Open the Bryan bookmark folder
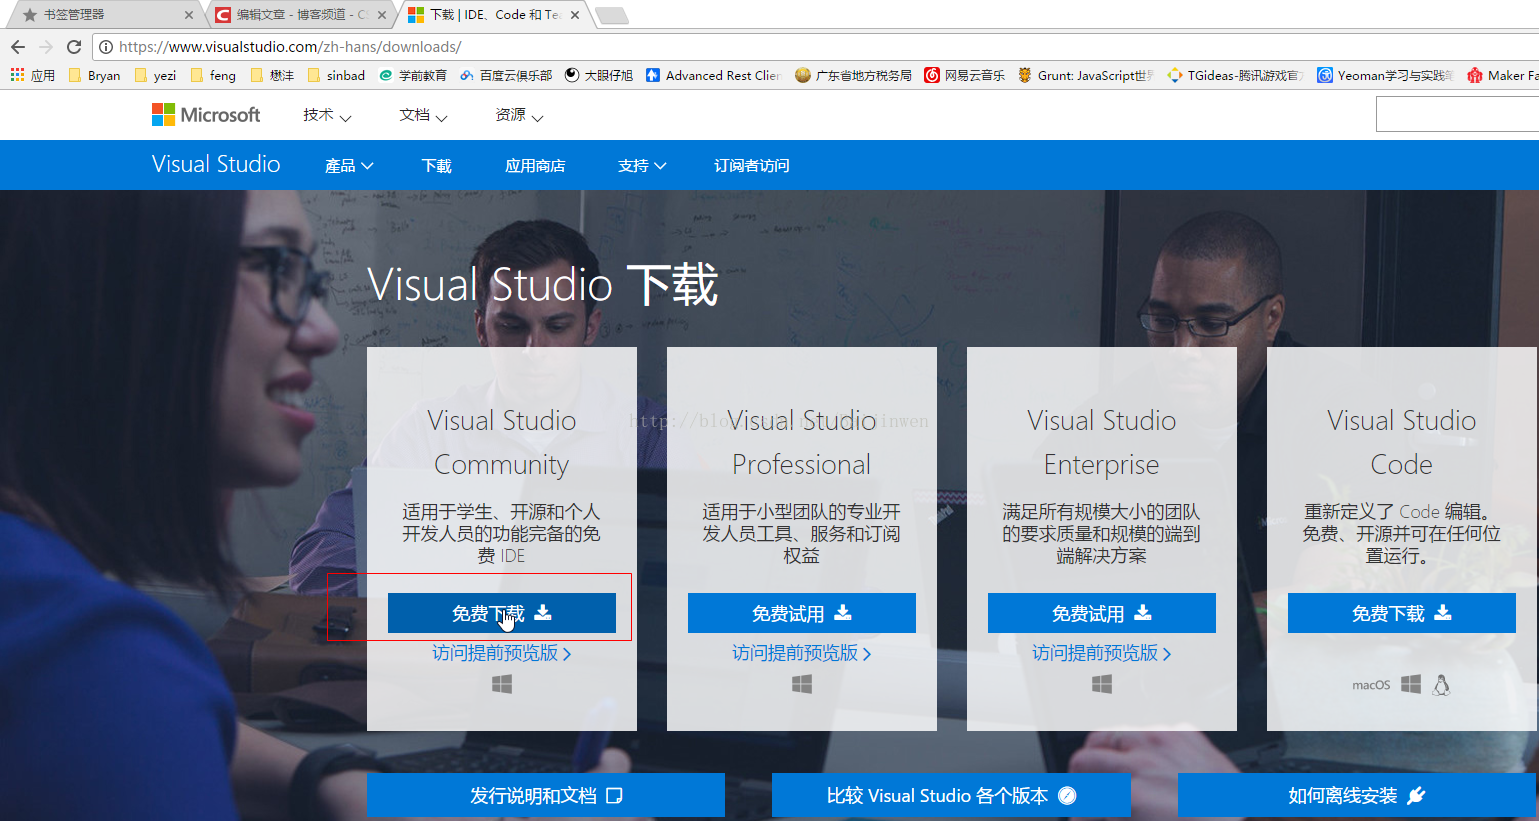The image size is (1539, 821). [x=94, y=75]
